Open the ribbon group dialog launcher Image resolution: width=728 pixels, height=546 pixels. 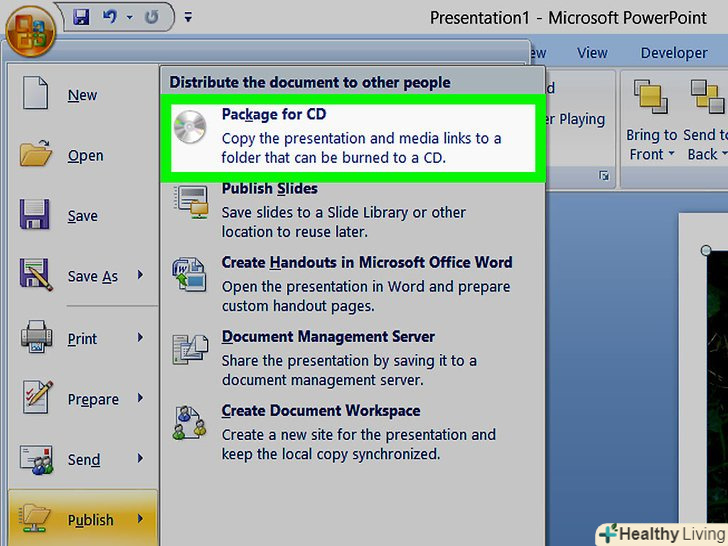604,176
